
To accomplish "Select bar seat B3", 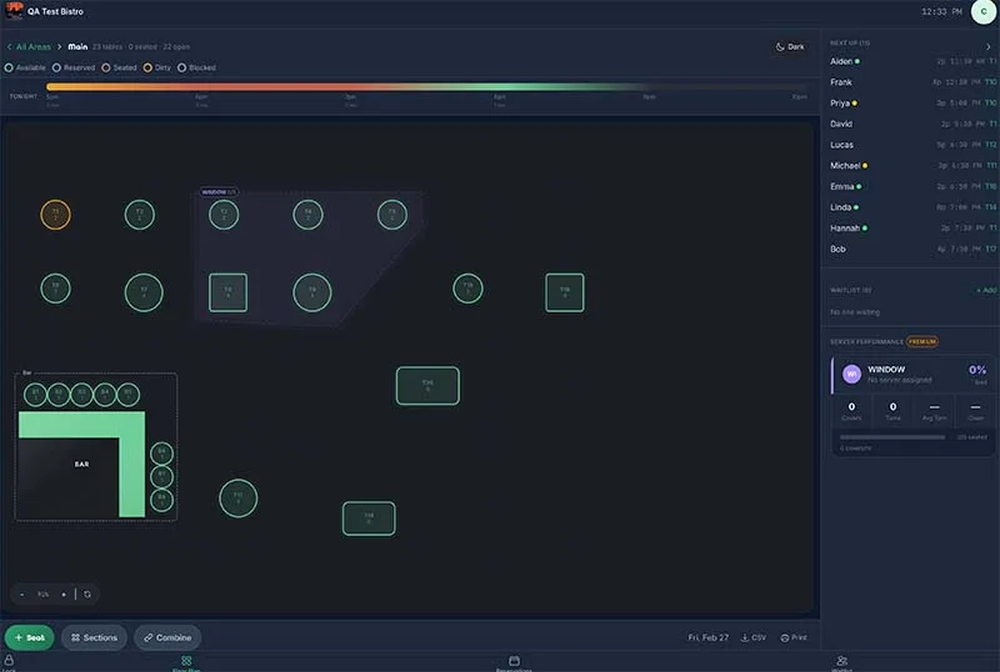I will pyautogui.click(x=82, y=395).
